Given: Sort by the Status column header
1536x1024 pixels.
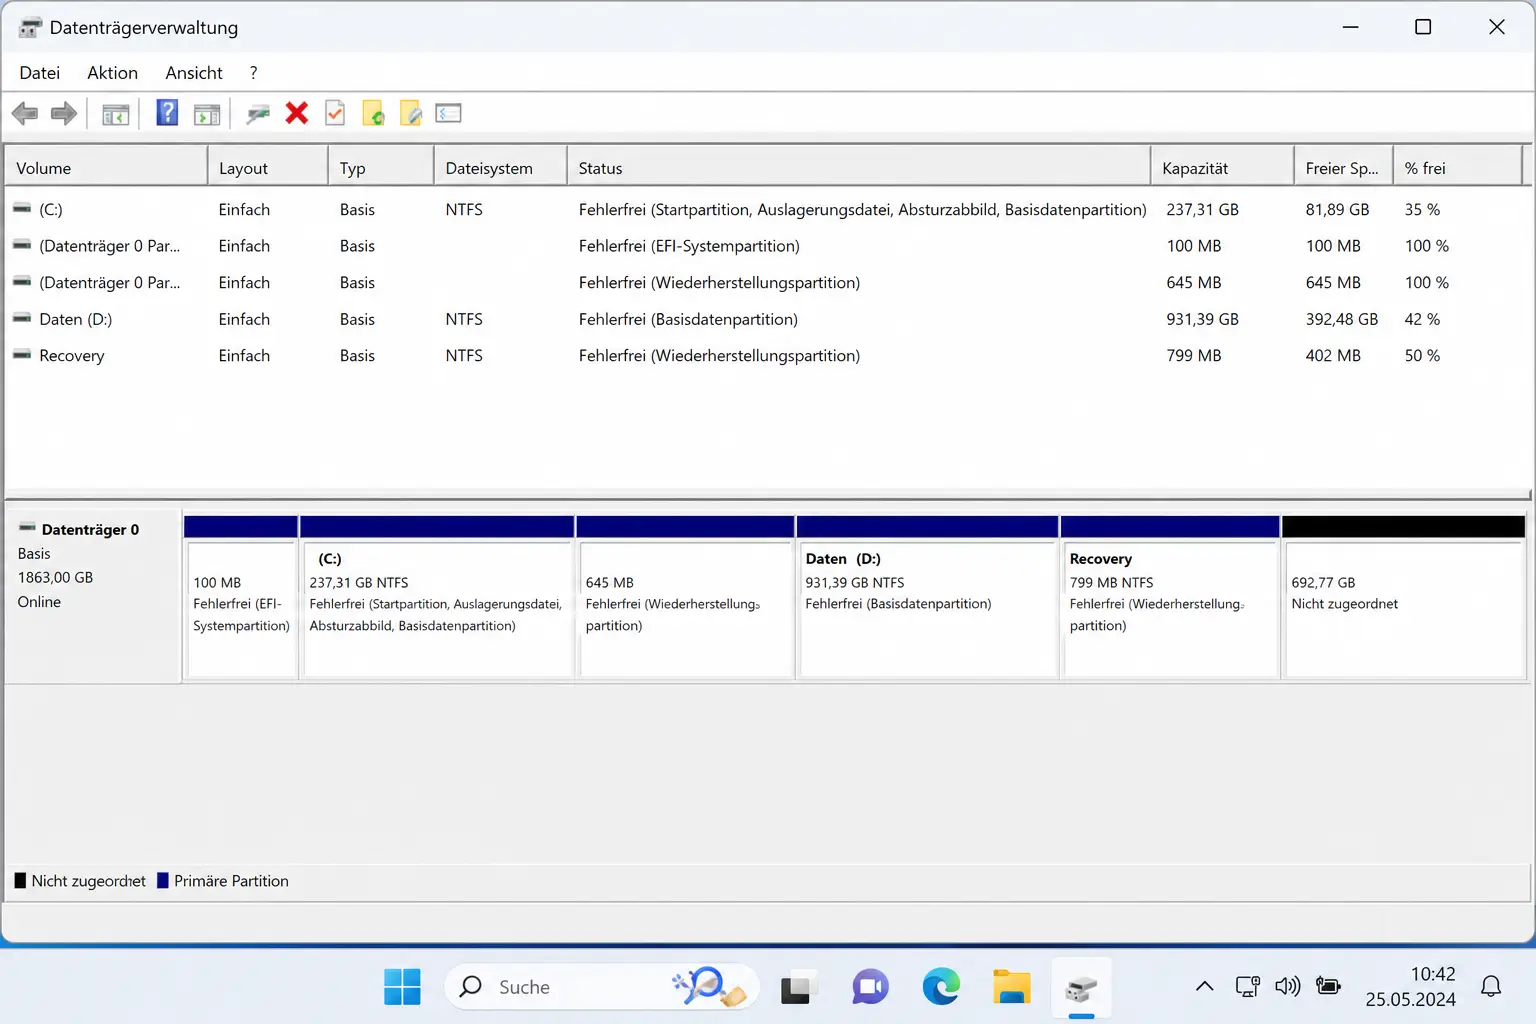Looking at the screenshot, I should click(x=859, y=168).
